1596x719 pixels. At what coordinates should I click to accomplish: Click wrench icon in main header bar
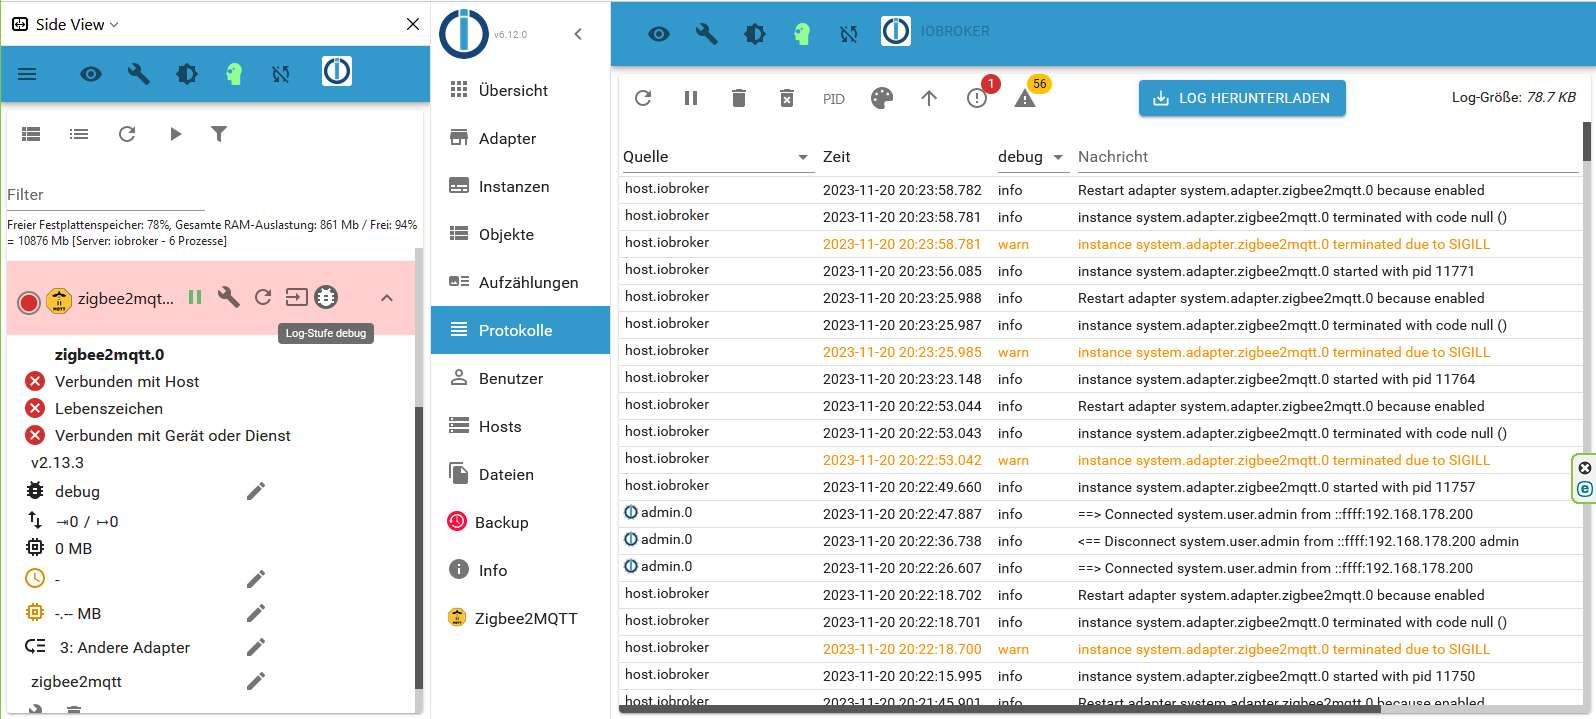[x=706, y=34]
